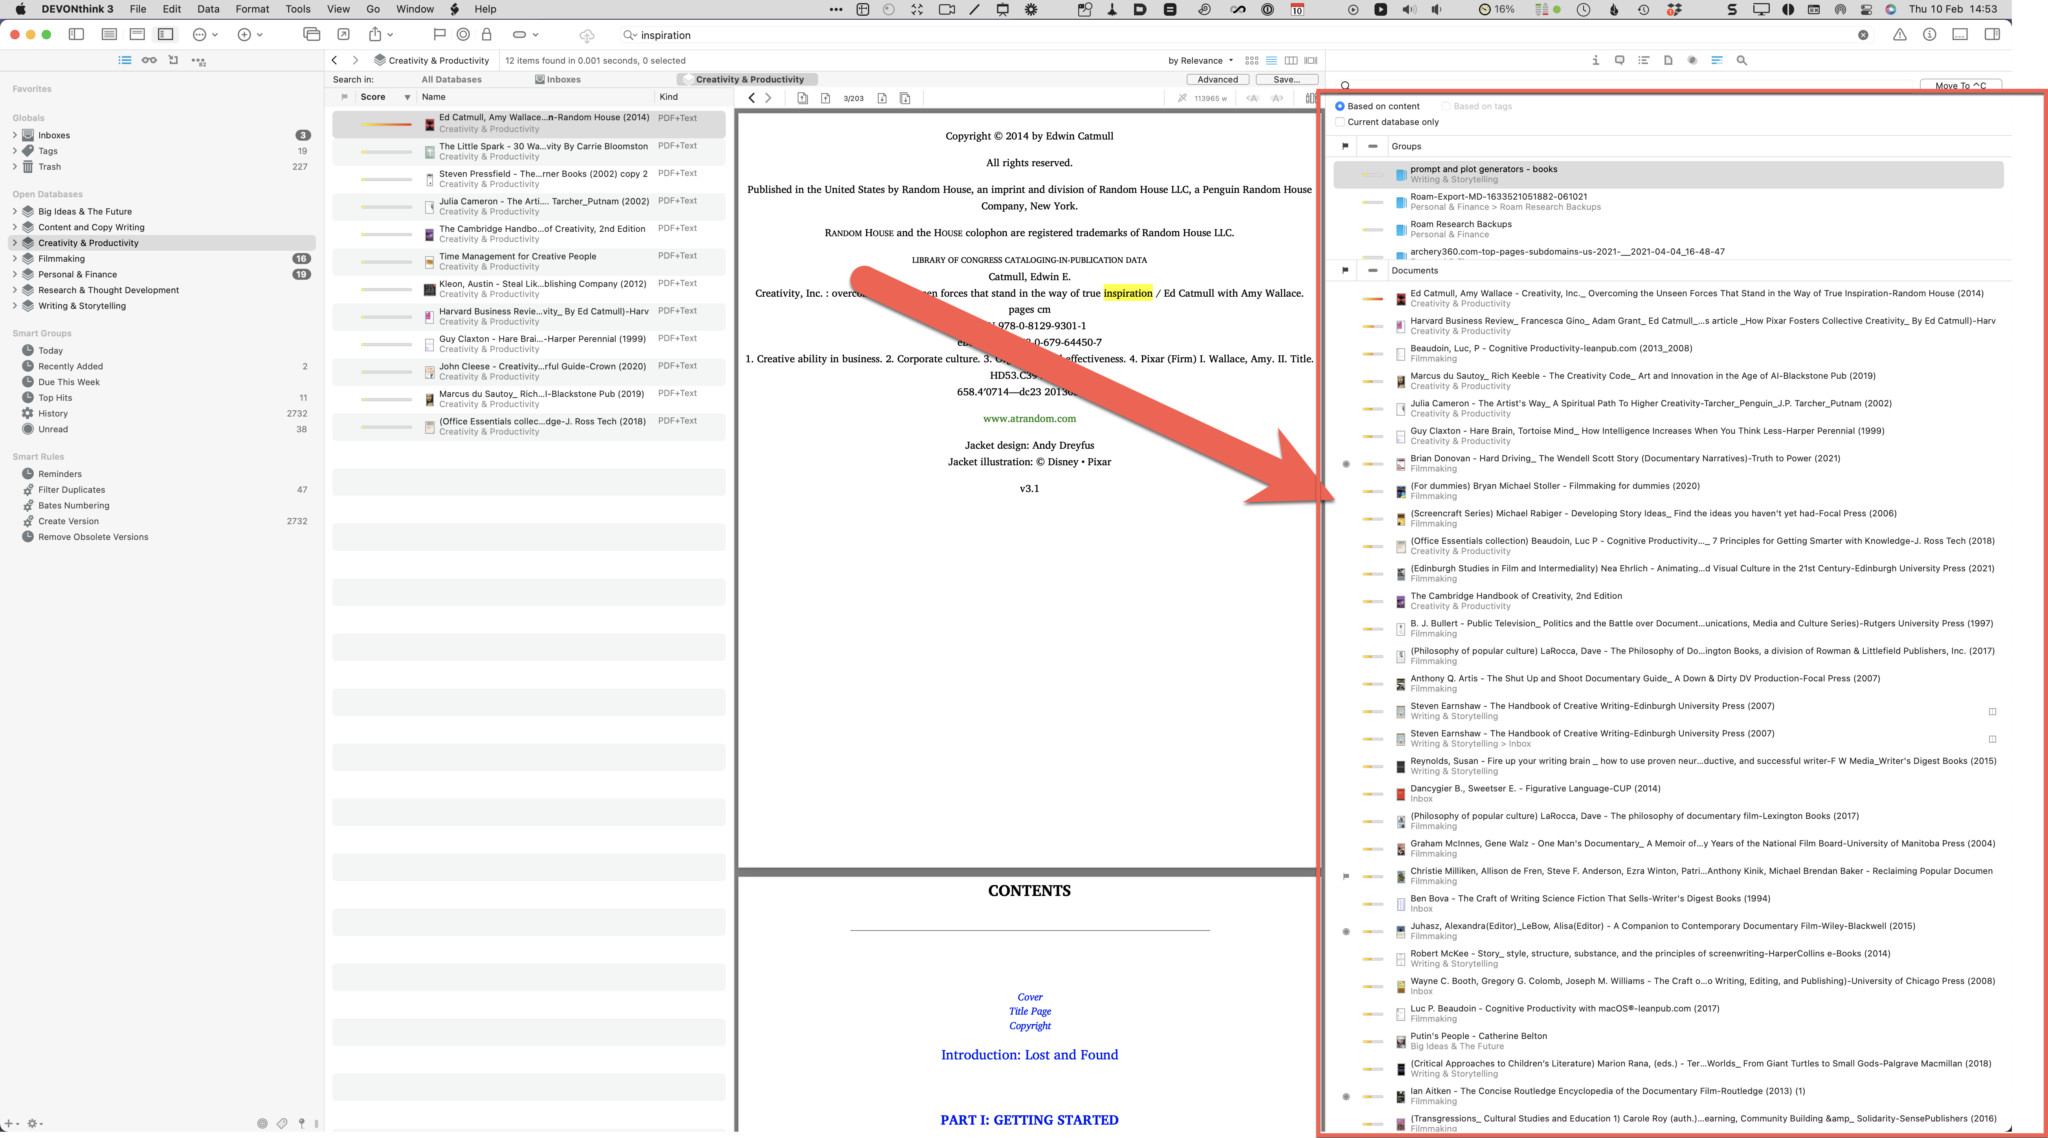Toggle the inspector panel icon in toolbar
The height and width of the screenshot is (1138, 2048).
(1992, 34)
